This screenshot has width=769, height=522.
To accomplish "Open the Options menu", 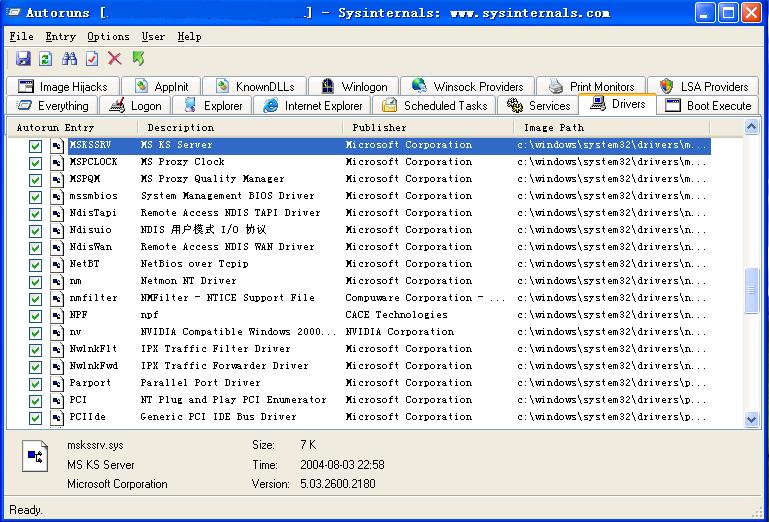I will (x=107, y=36).
